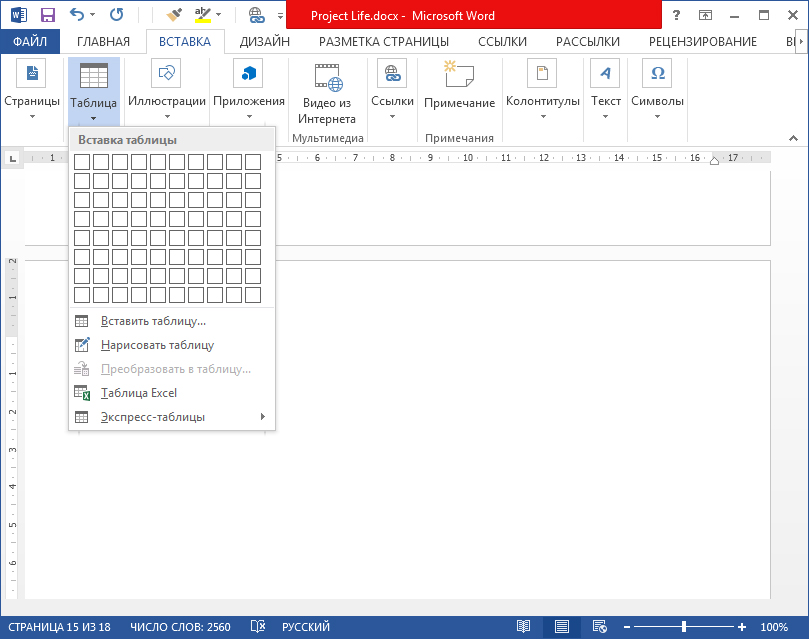The height and width of the screenshot is (639, 809).
Task: Open the РАЗМЕТКА СТРАНИЦЫ tab
Action: (x=384, y=41)
